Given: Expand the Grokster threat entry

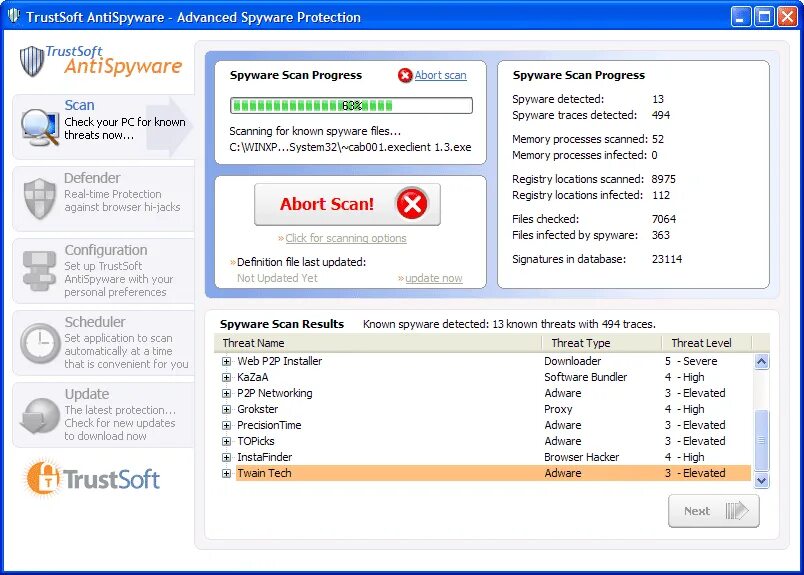Looking at the screenshot, I should click(226, 409).
